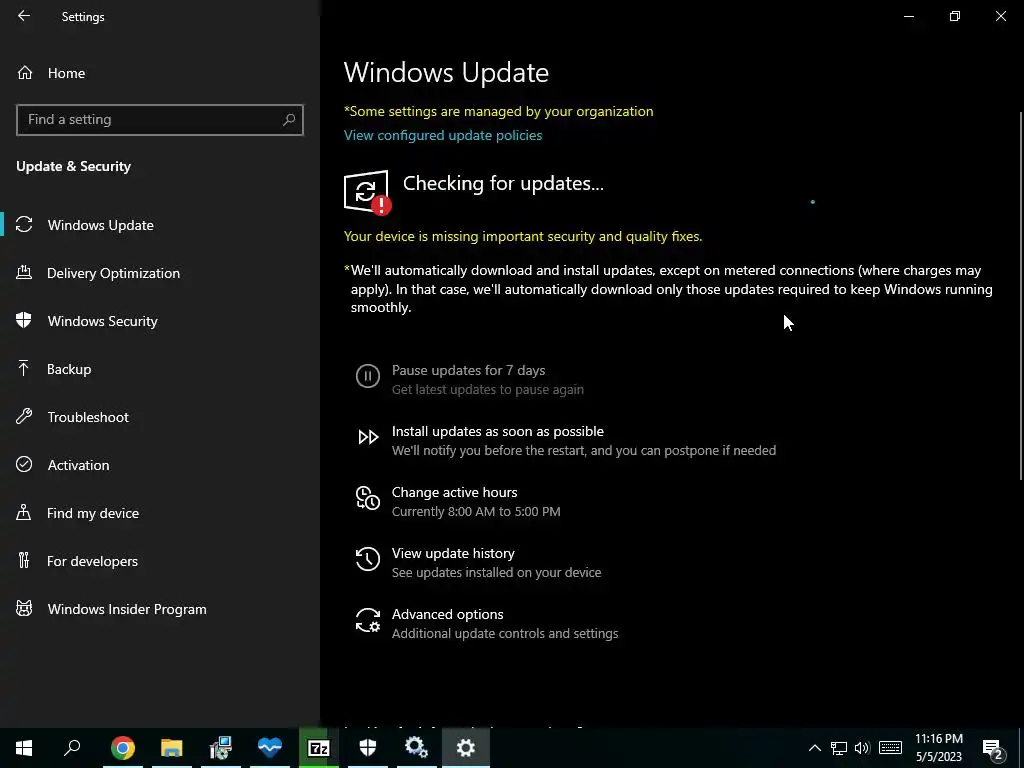The height and width of the screenshot is (768, 1024).
Task: Open the Windows Start menu
Action: pyautogui.click(x=24, y=747)
